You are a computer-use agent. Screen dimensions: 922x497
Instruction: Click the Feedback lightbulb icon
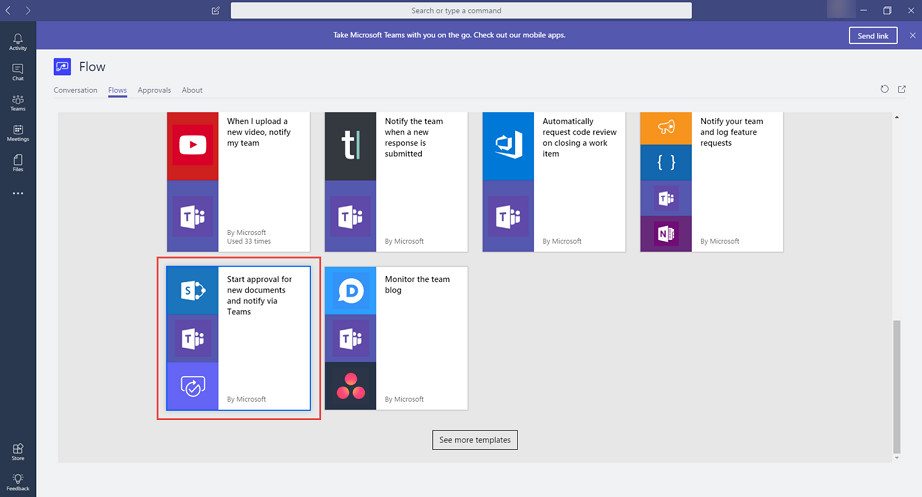[x=18, y=483]
